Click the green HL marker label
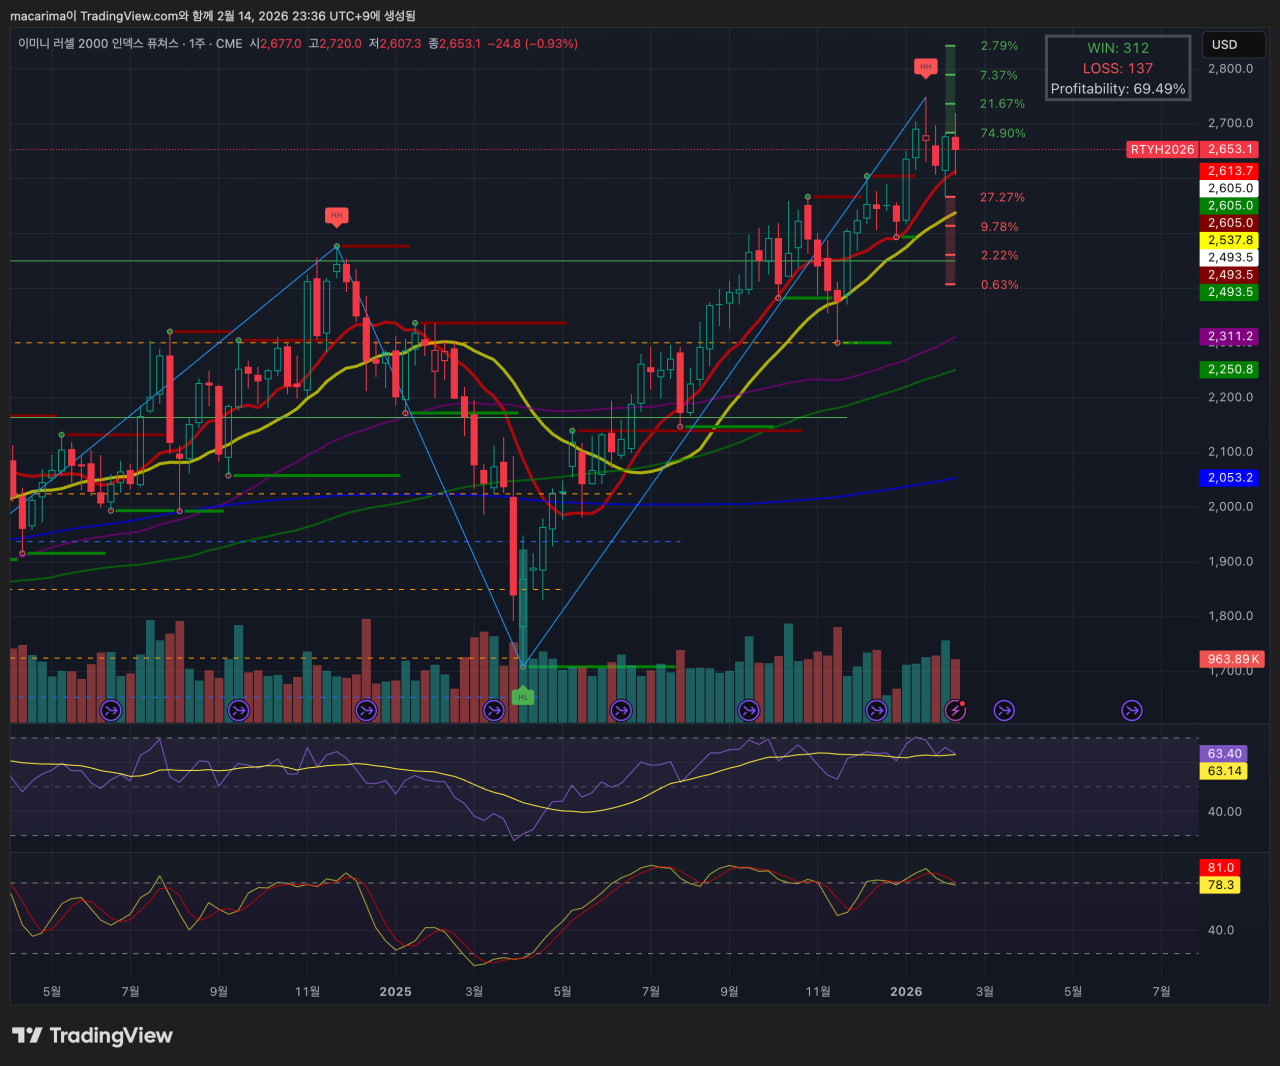This screenshot has width=1280, height=1066. coord(522,696)
